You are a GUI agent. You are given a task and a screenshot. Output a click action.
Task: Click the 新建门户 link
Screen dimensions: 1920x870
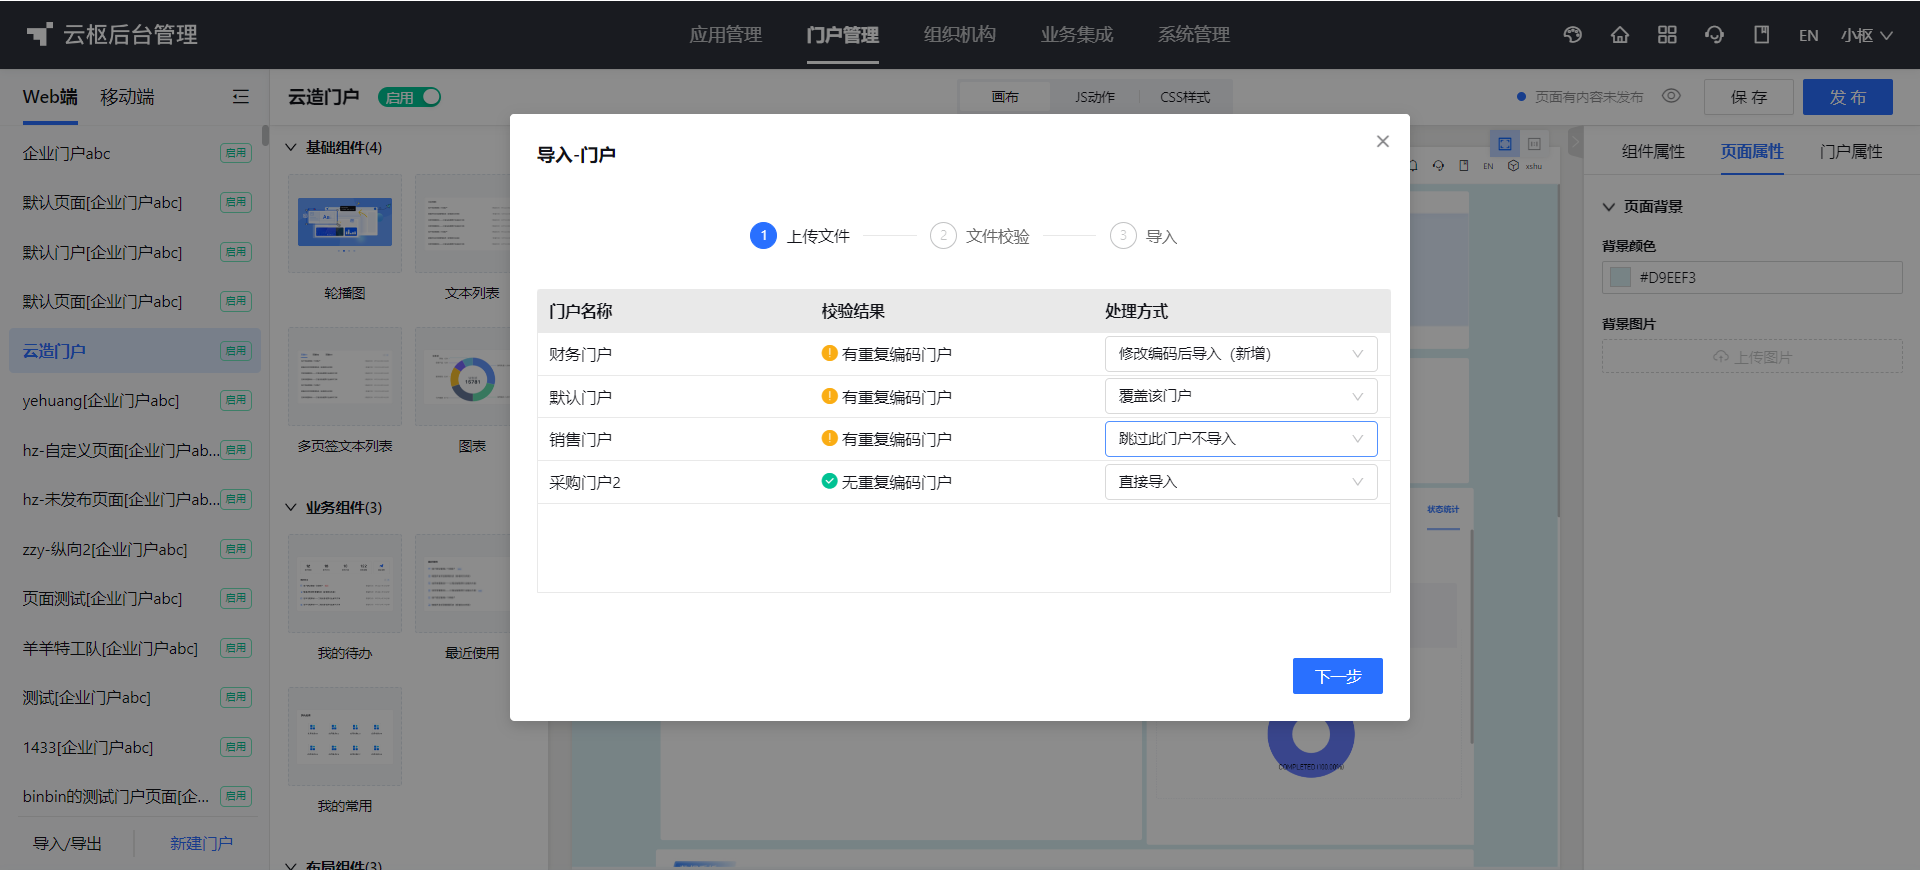(201, 844)
